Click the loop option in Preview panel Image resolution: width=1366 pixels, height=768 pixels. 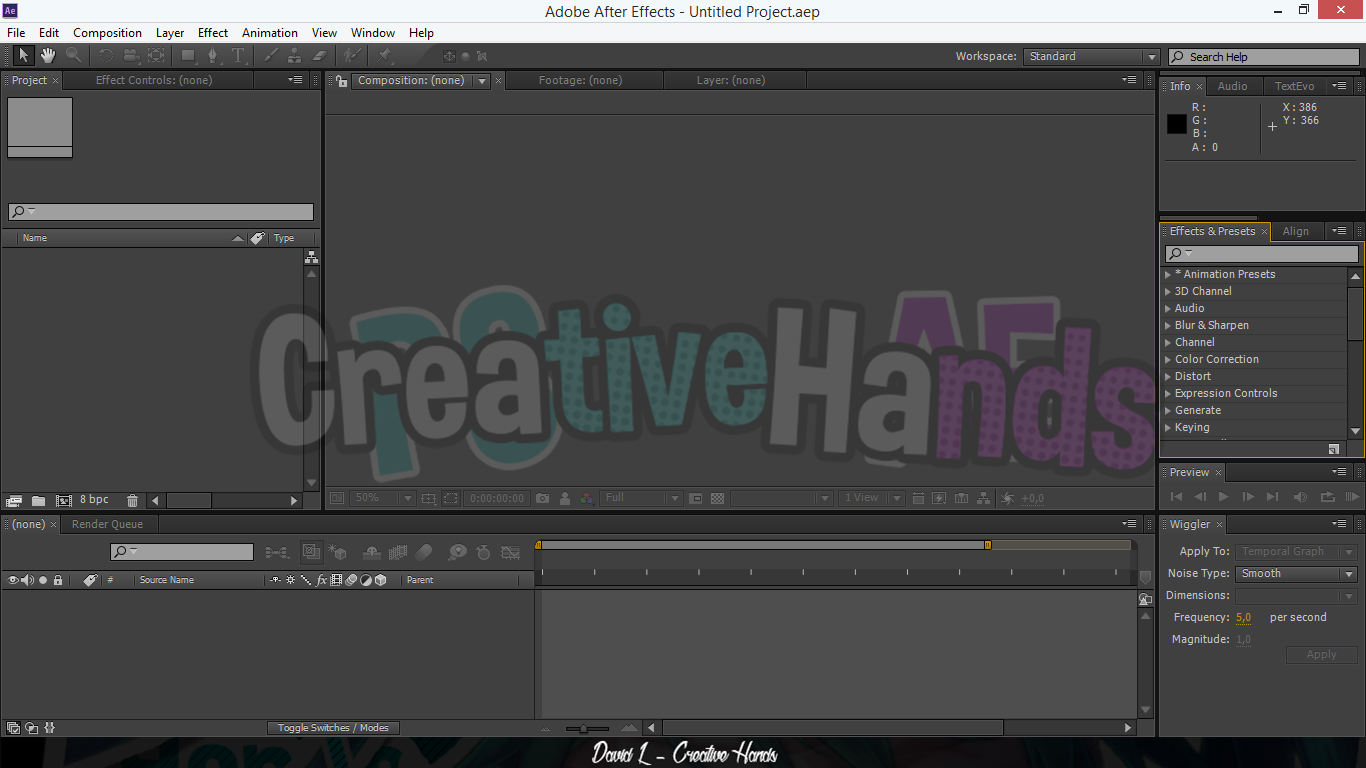pyautogui.click(x=1328, y=497)
